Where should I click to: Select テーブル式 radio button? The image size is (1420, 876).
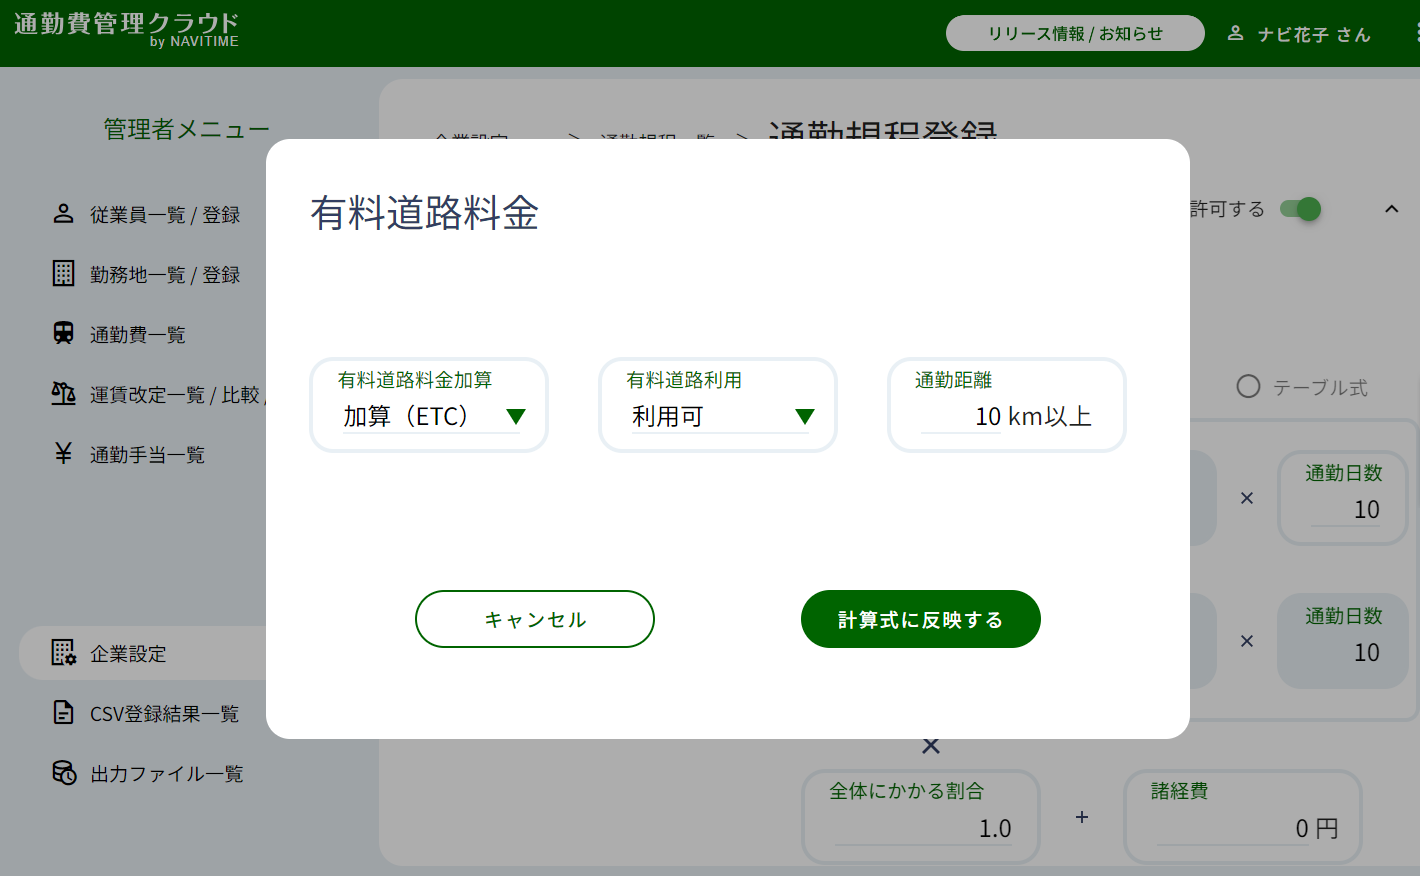pyautogui.click(x=1248, y=387)
